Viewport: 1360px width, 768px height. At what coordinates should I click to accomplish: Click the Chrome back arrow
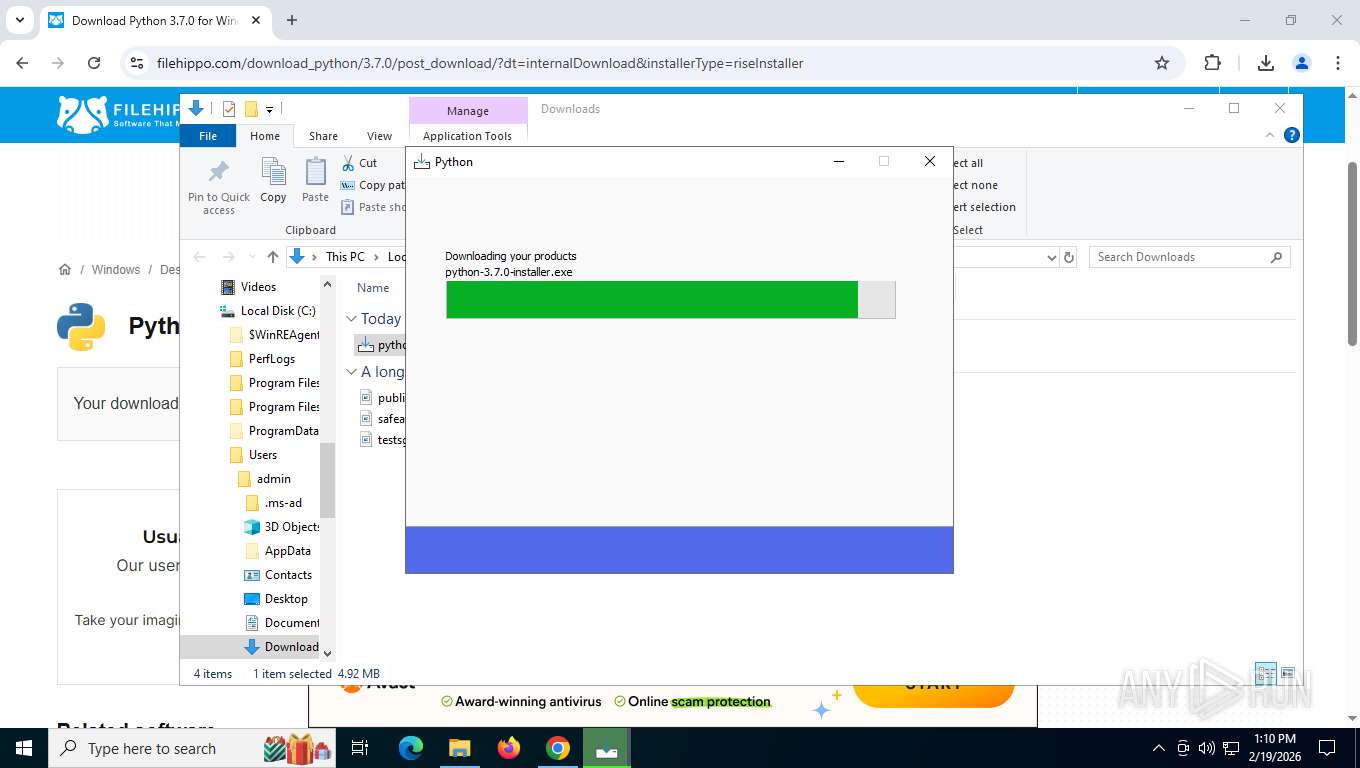click(23, 63)
